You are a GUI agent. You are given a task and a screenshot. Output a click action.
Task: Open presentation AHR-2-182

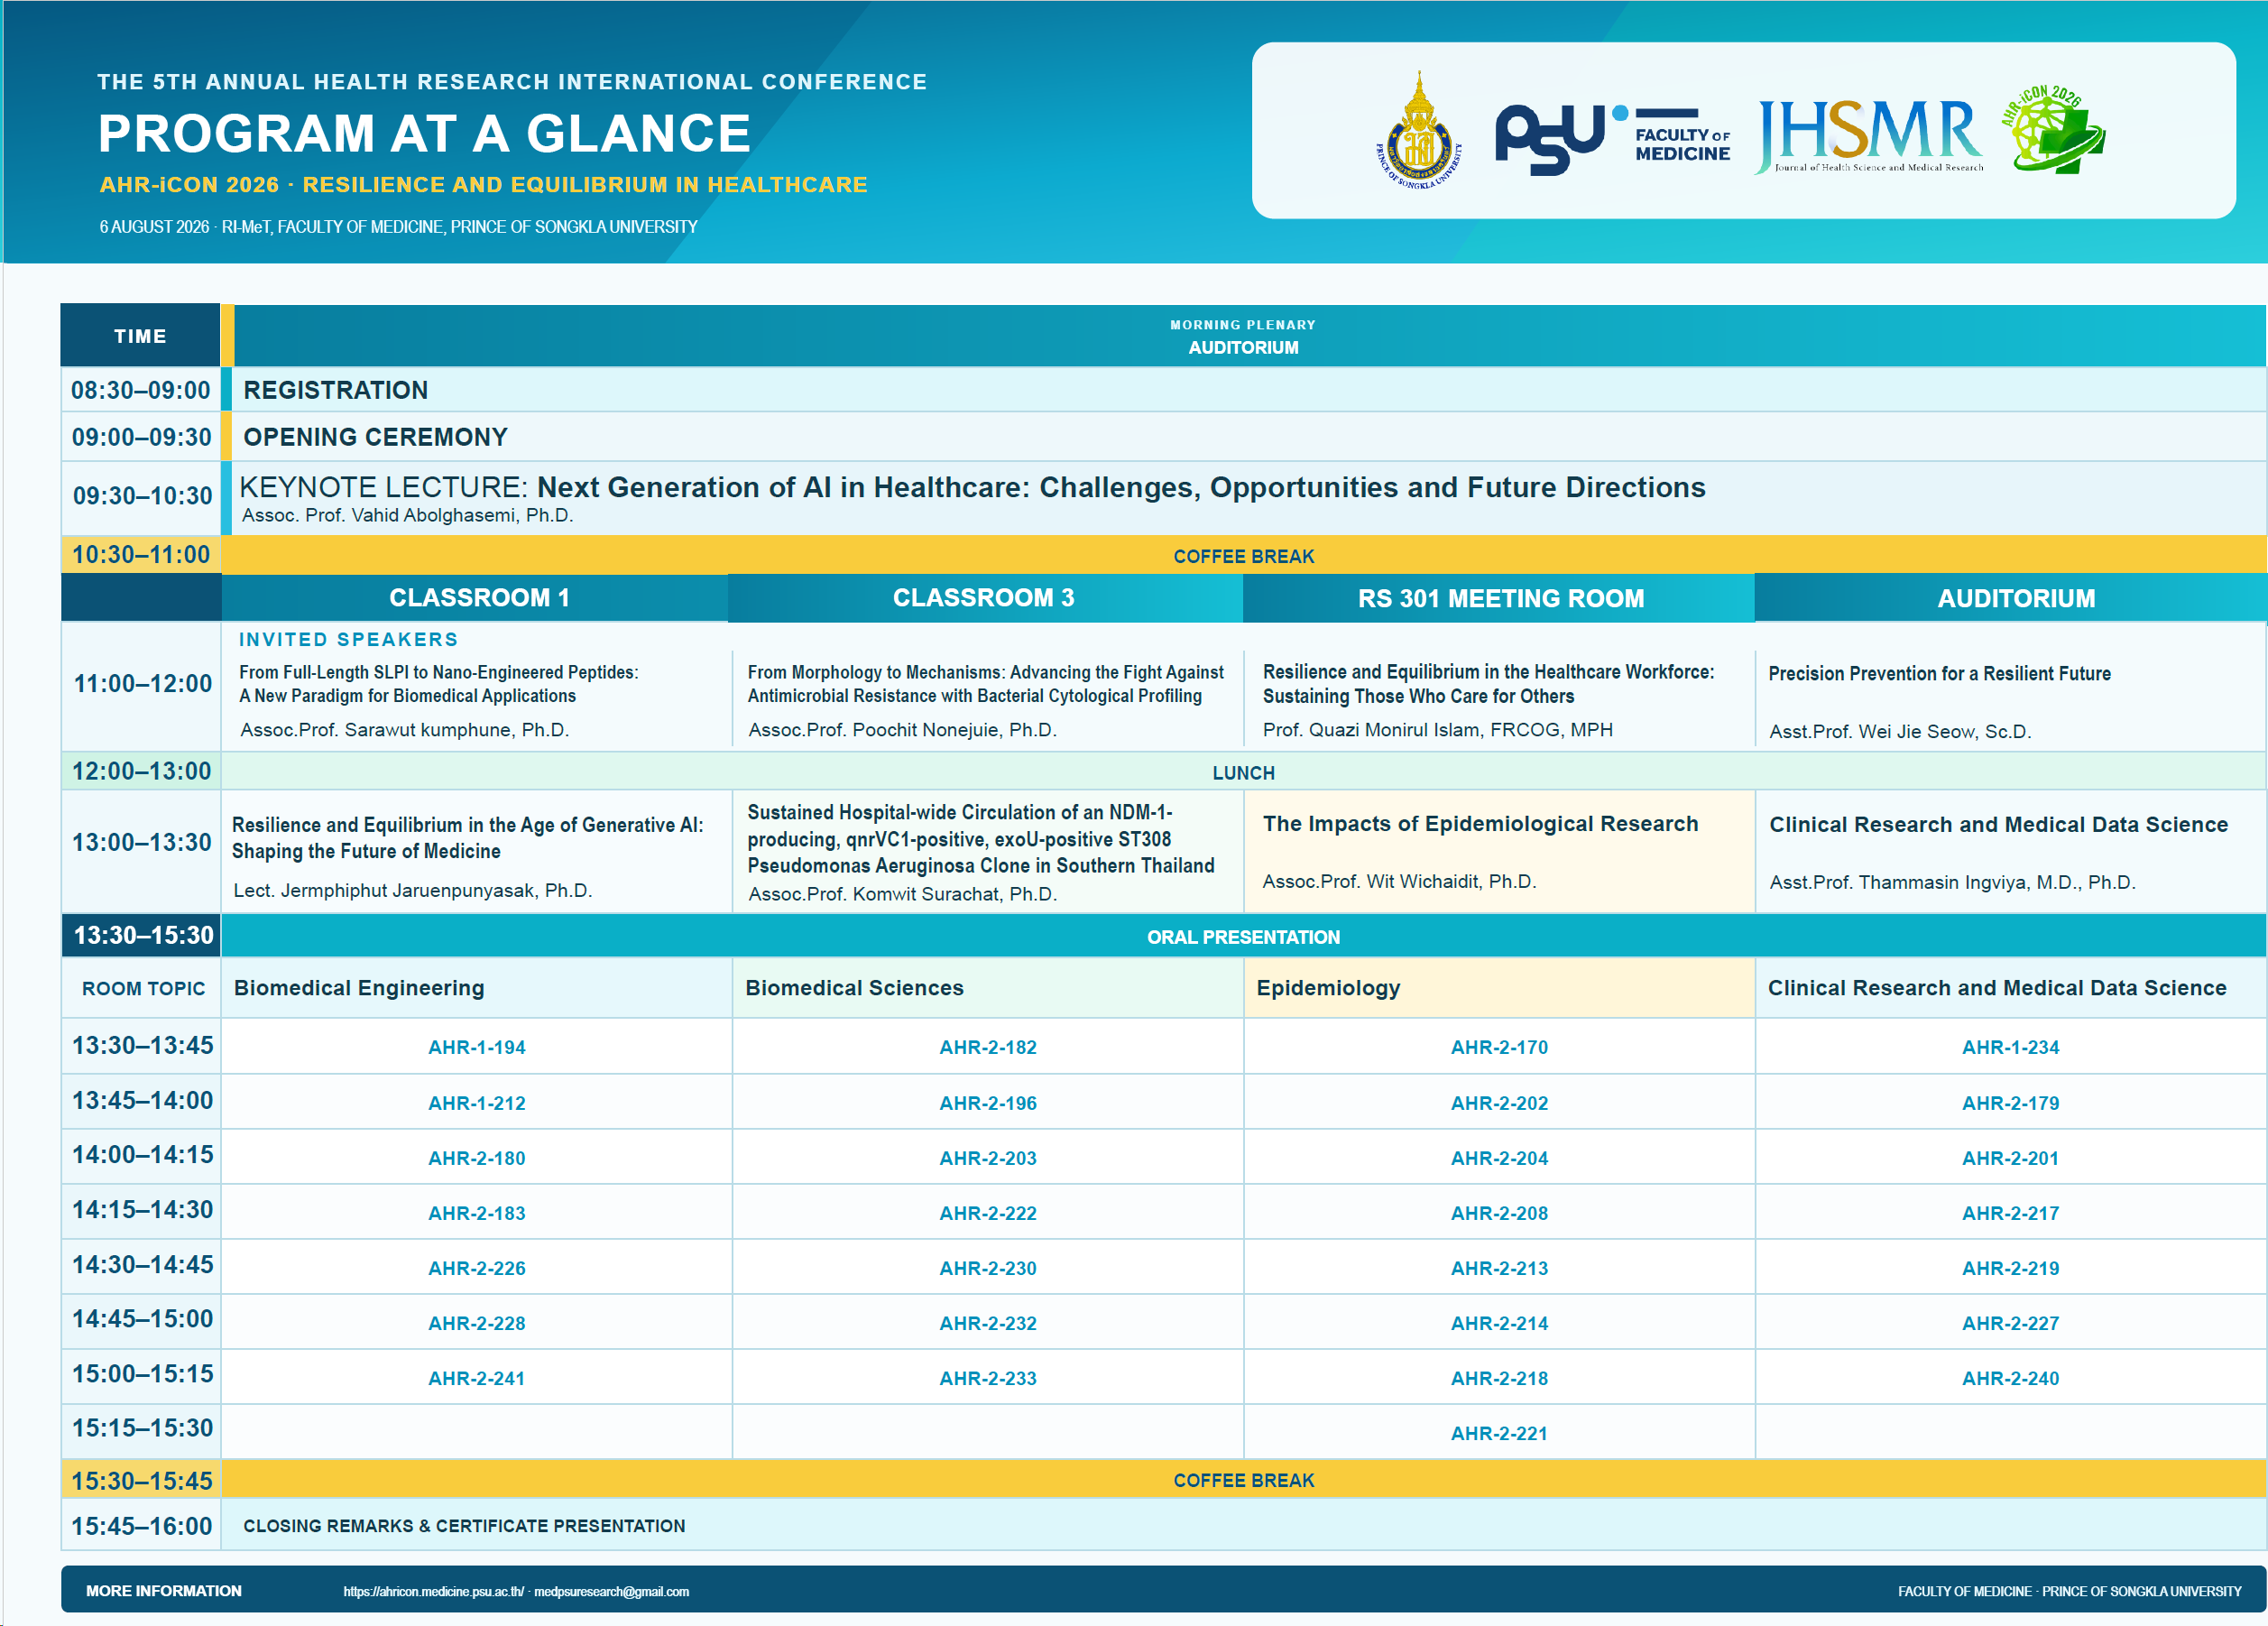coord(988,1048)
